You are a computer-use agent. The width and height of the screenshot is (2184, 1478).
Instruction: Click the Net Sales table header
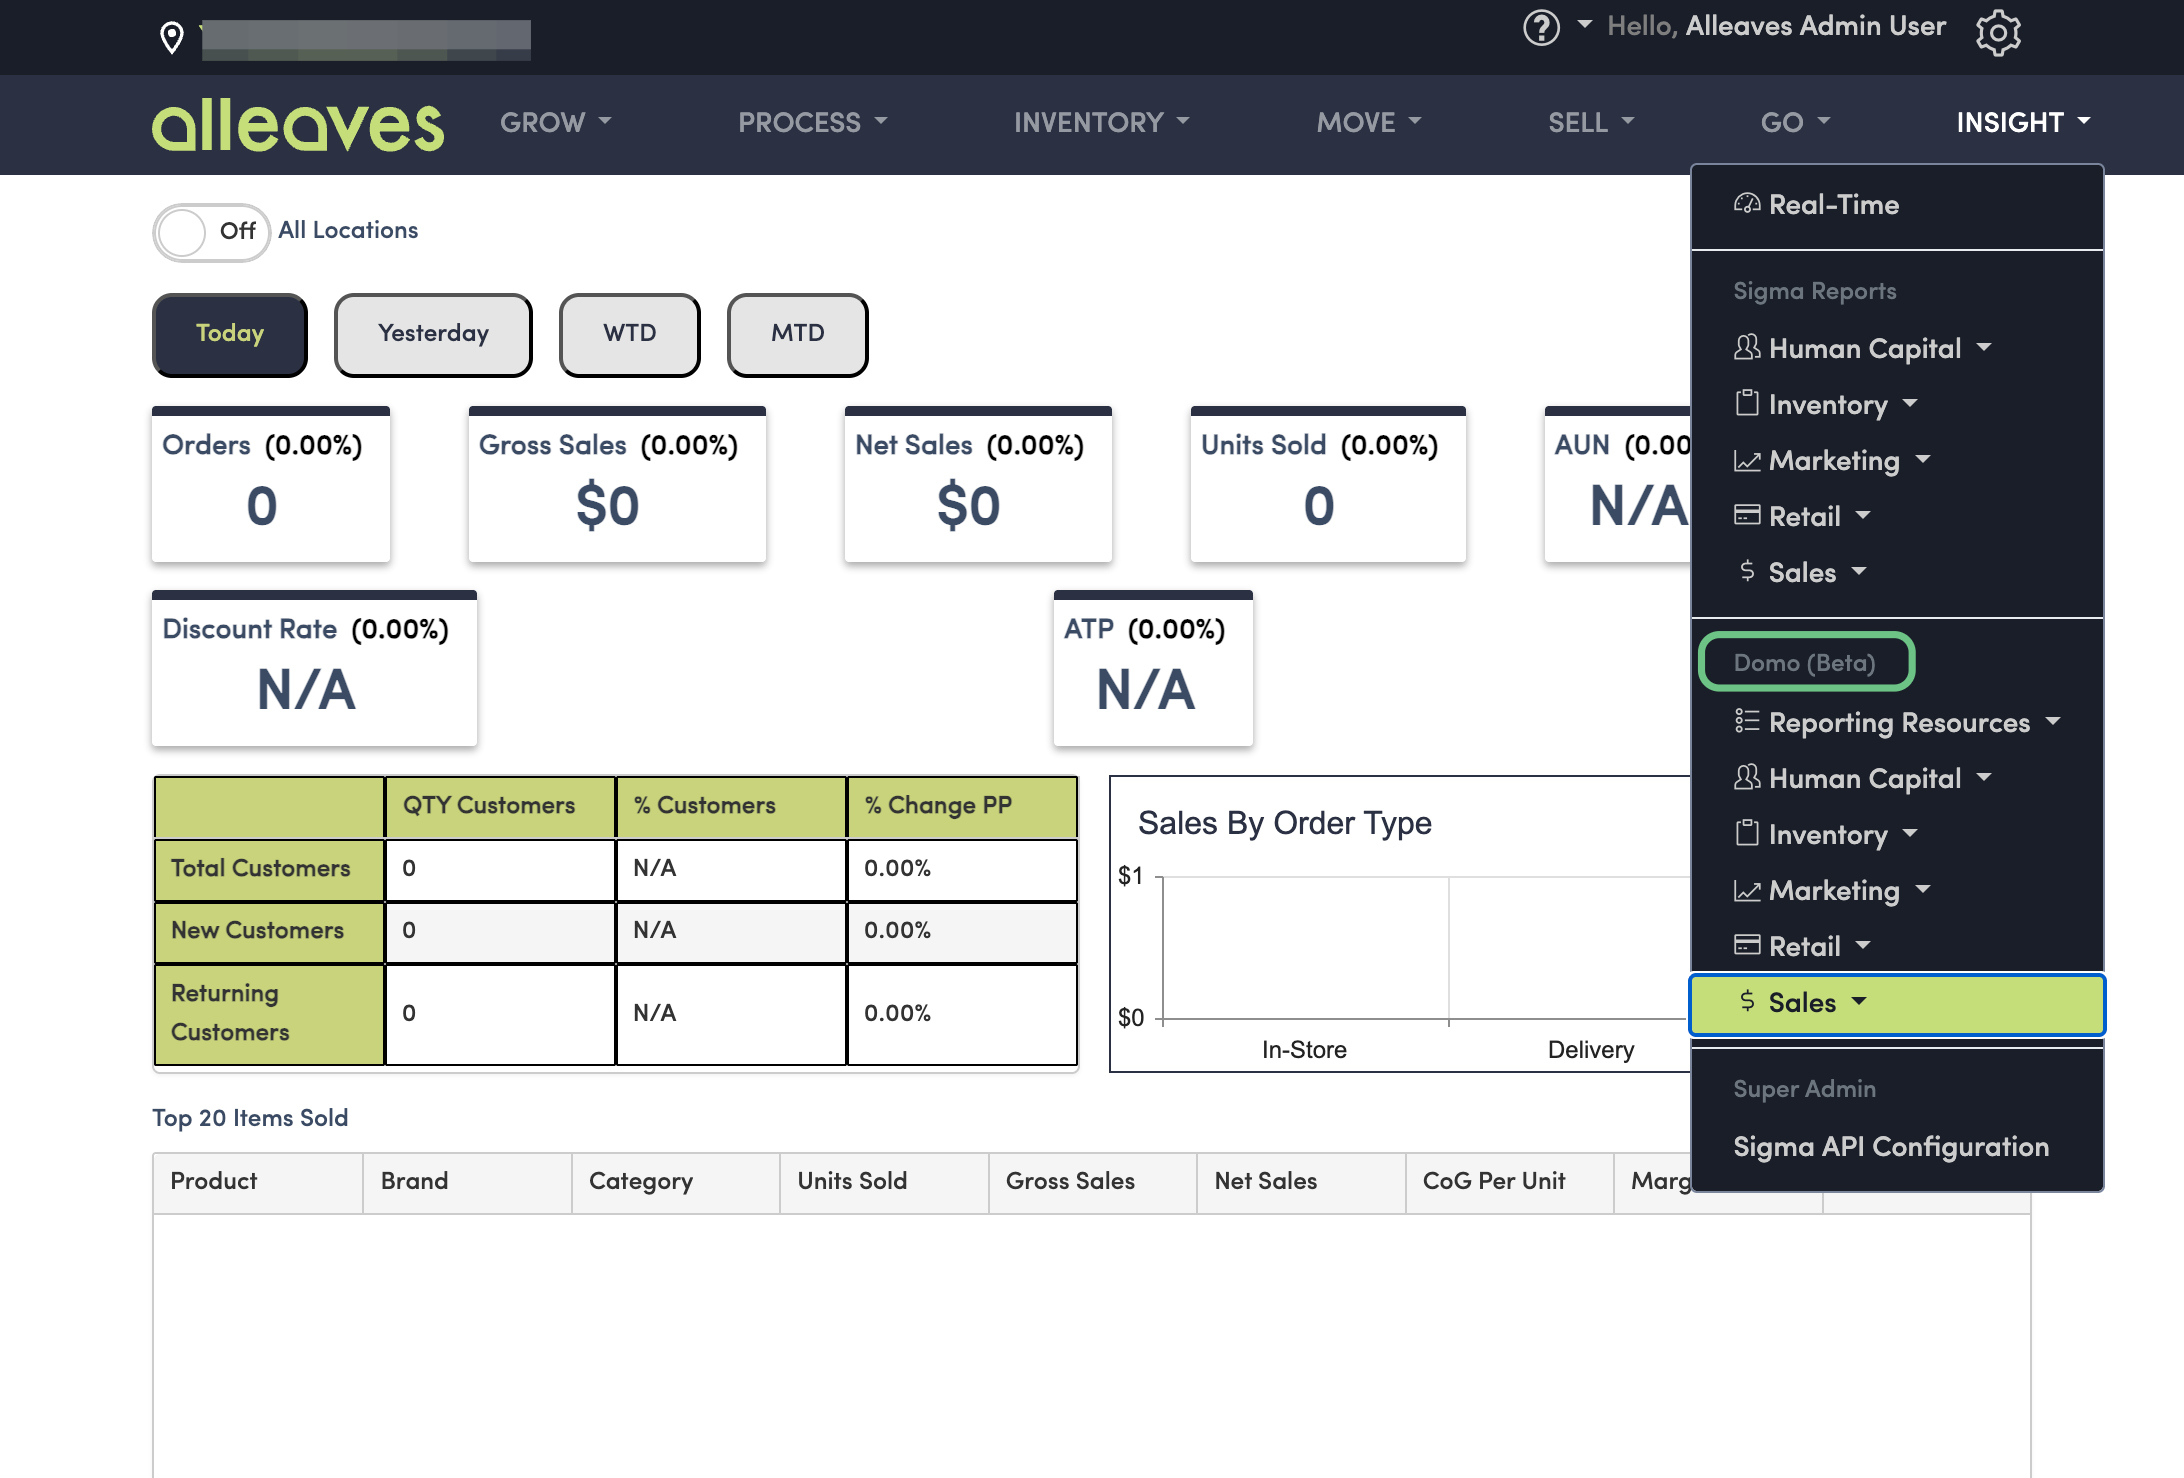pyautogui.click(x=1301, y=1182)
